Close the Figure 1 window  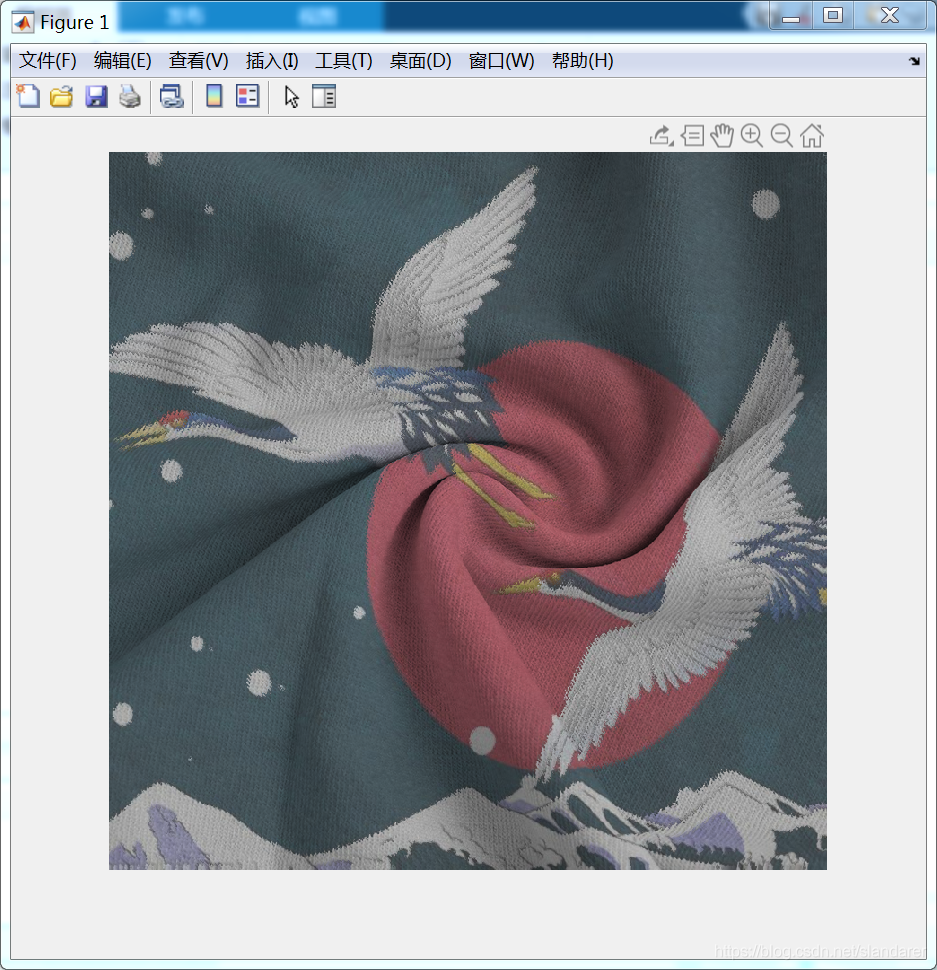click(889, 16)
